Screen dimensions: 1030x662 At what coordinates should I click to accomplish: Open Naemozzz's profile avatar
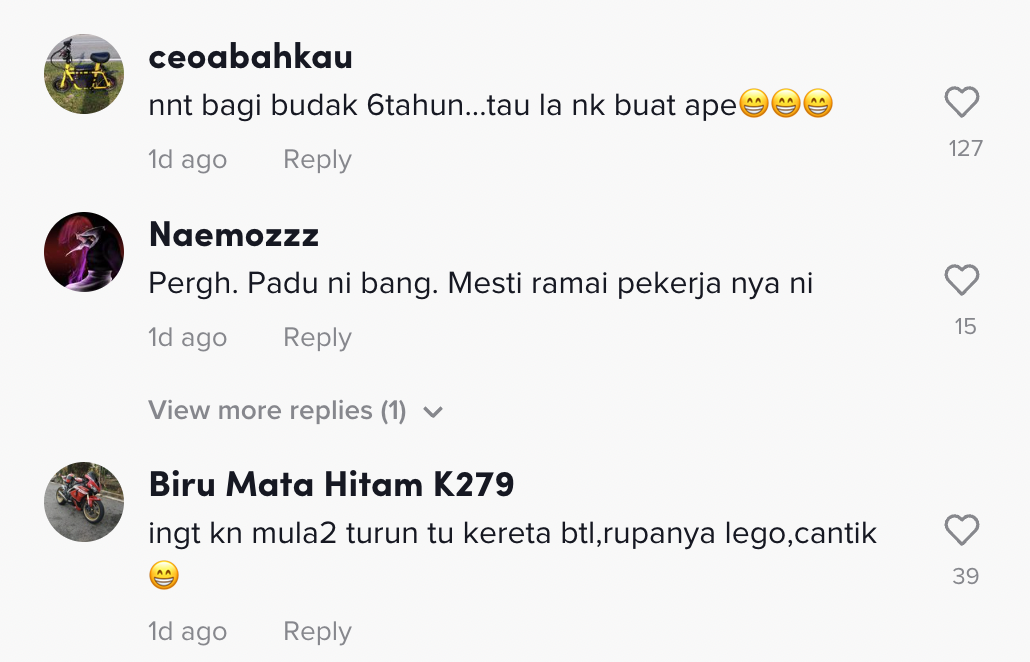[84, 252]
